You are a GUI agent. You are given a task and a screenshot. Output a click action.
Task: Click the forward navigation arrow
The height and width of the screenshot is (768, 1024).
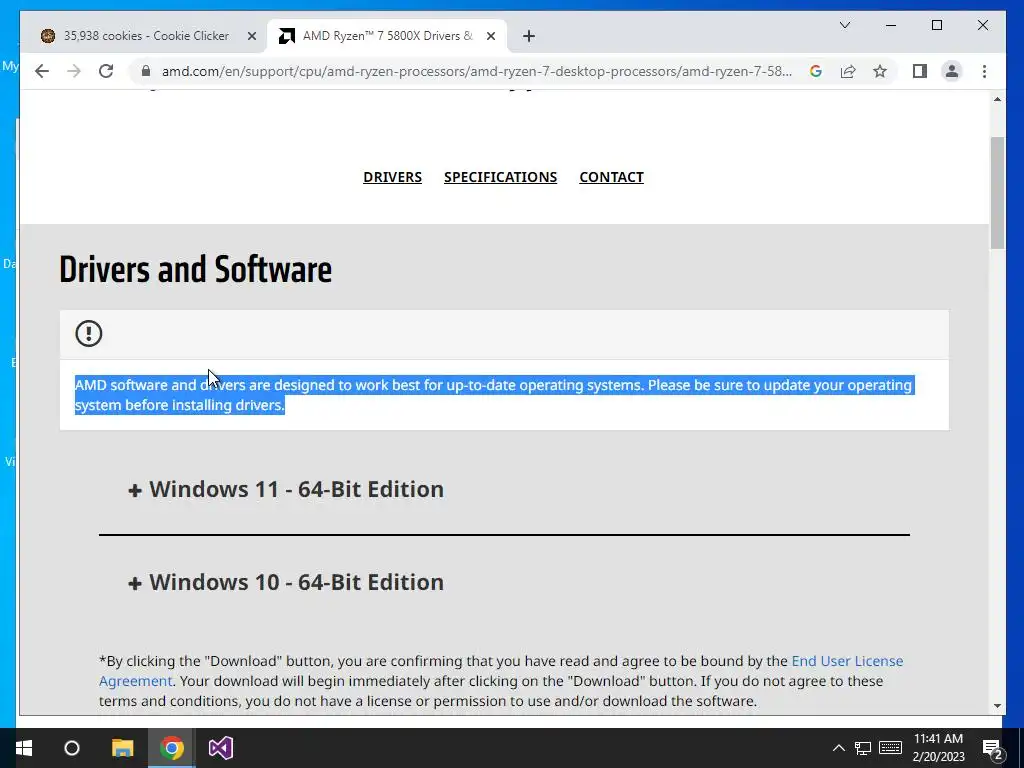pyautogui.click(x=74, y=71)
